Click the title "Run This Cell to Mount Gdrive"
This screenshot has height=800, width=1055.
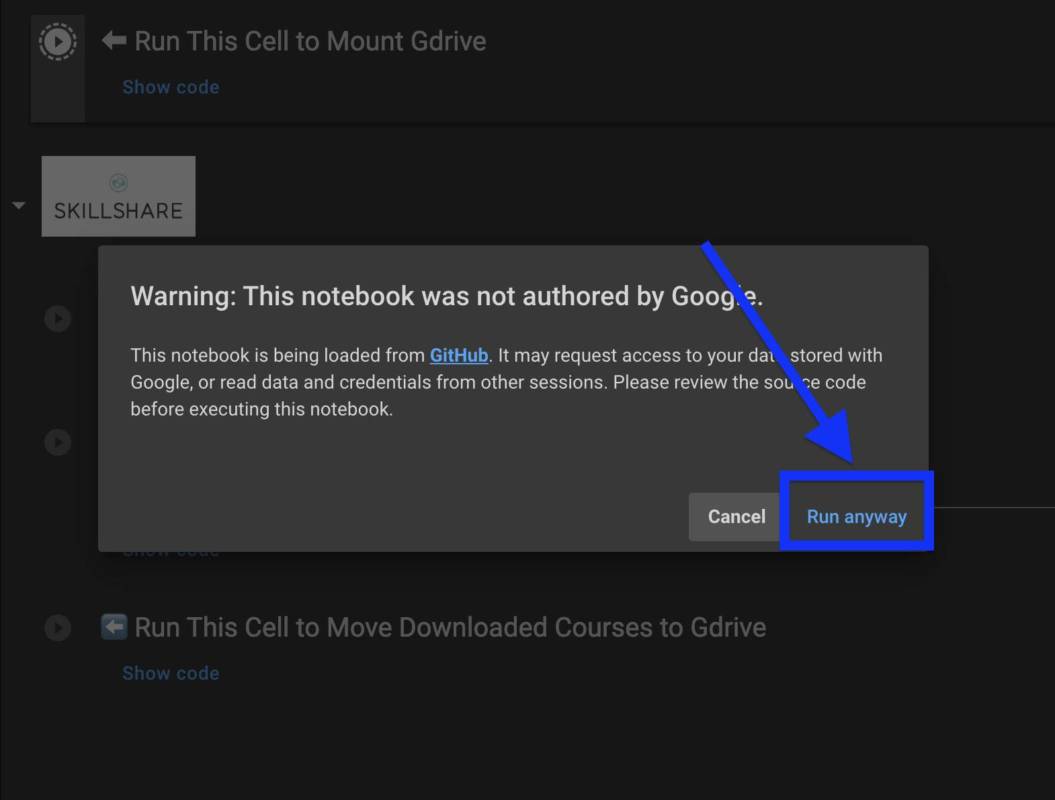[310, 42]
